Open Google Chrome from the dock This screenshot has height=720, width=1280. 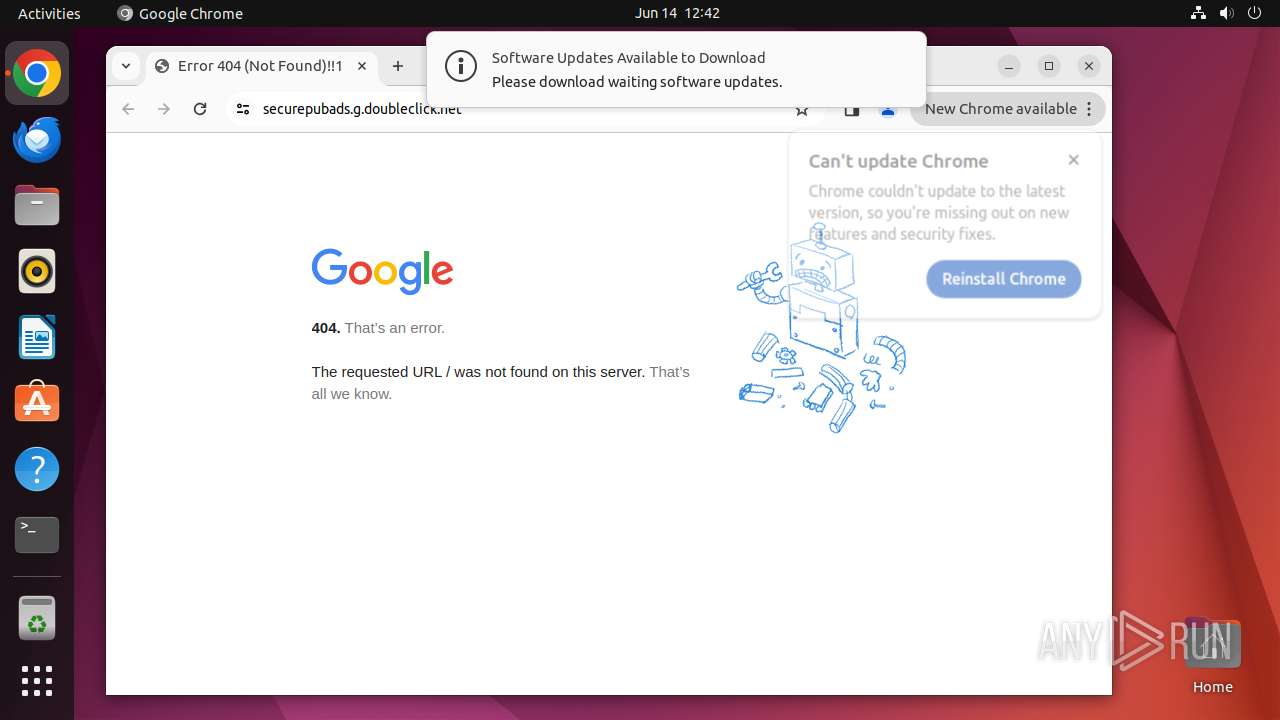[x=37, y=74]
